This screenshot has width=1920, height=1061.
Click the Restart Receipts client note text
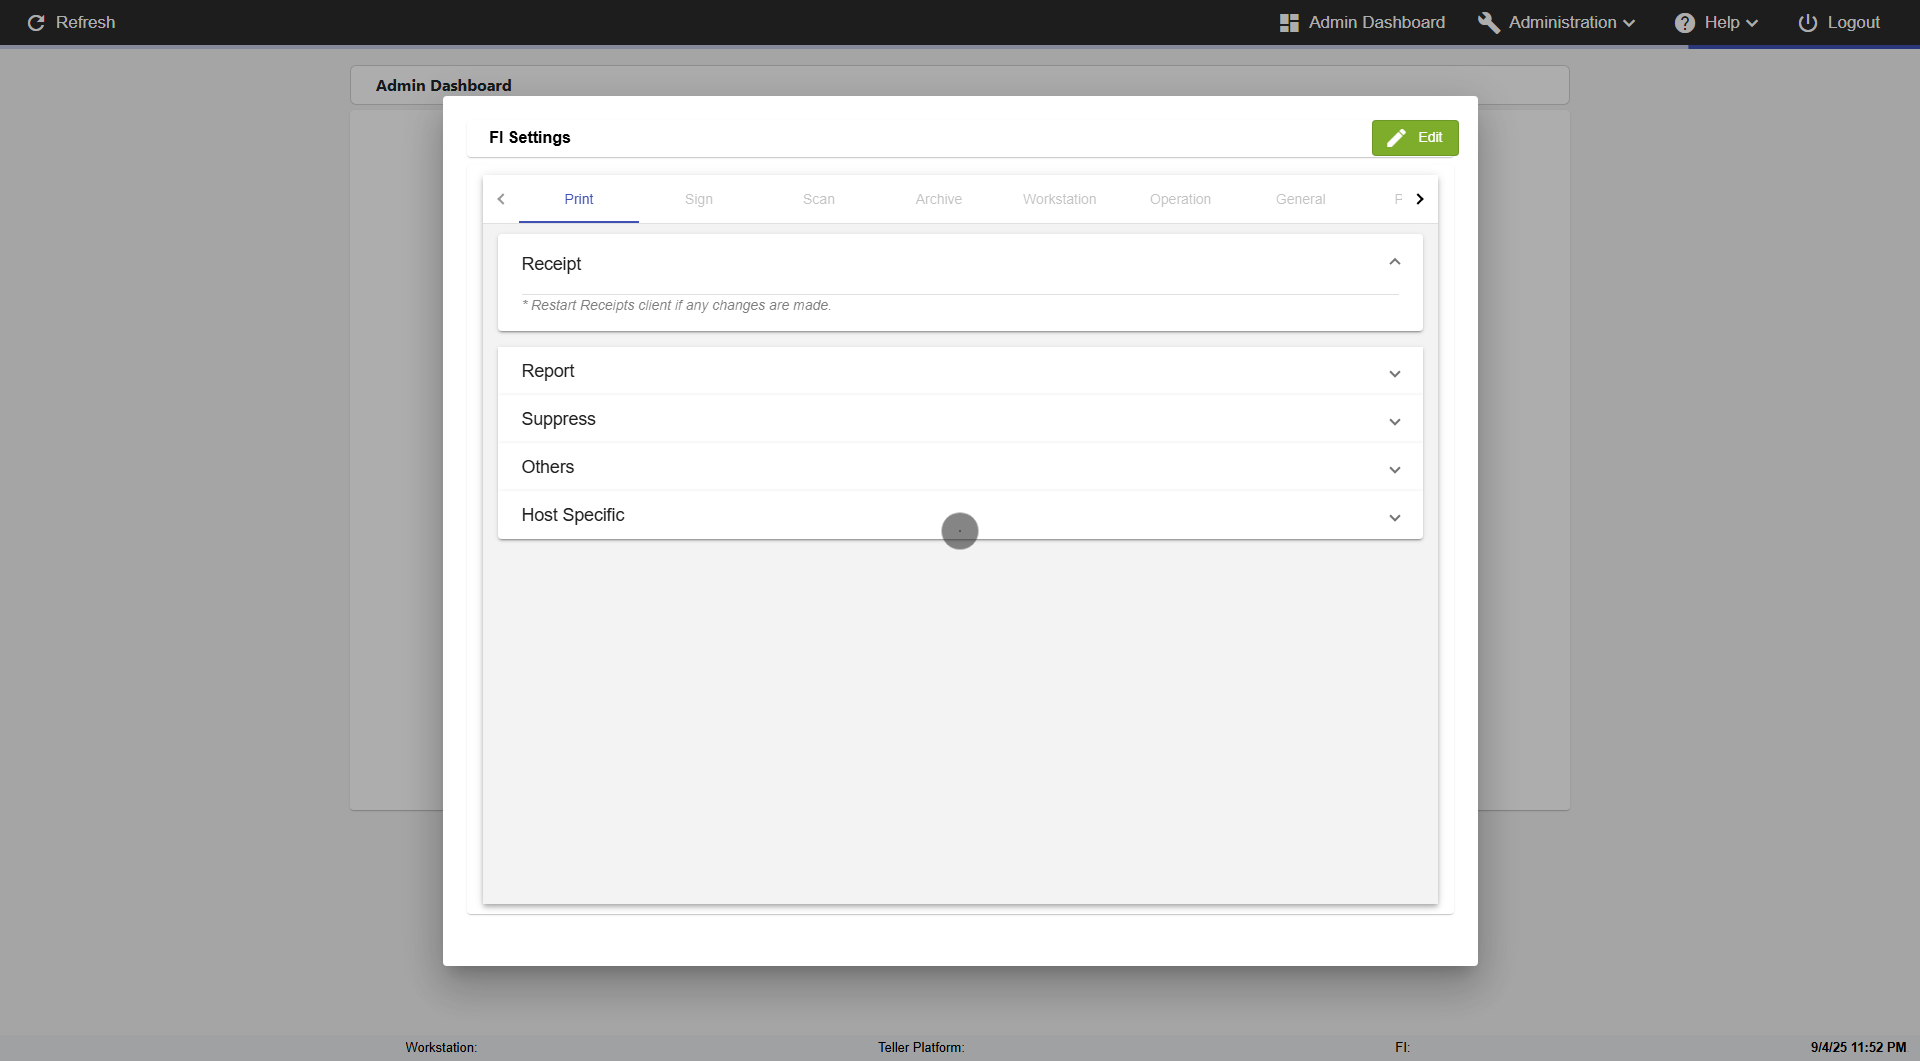click(677, 305)
